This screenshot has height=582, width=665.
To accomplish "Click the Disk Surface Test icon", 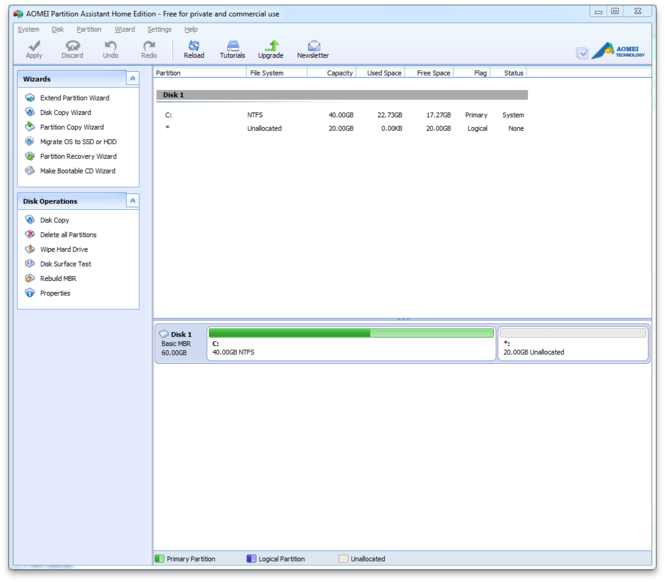I will pos(30,263).
